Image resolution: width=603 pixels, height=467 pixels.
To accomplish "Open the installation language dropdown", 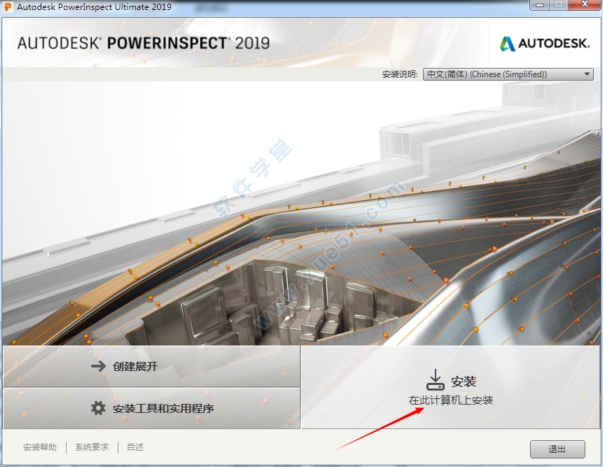I will click(x=508, y=74).
